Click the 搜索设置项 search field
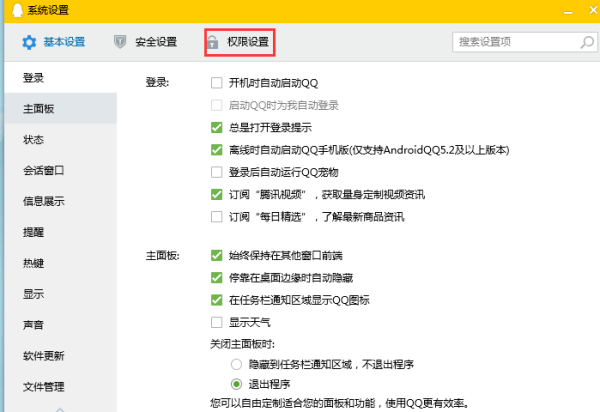 (x=525, y=42)
